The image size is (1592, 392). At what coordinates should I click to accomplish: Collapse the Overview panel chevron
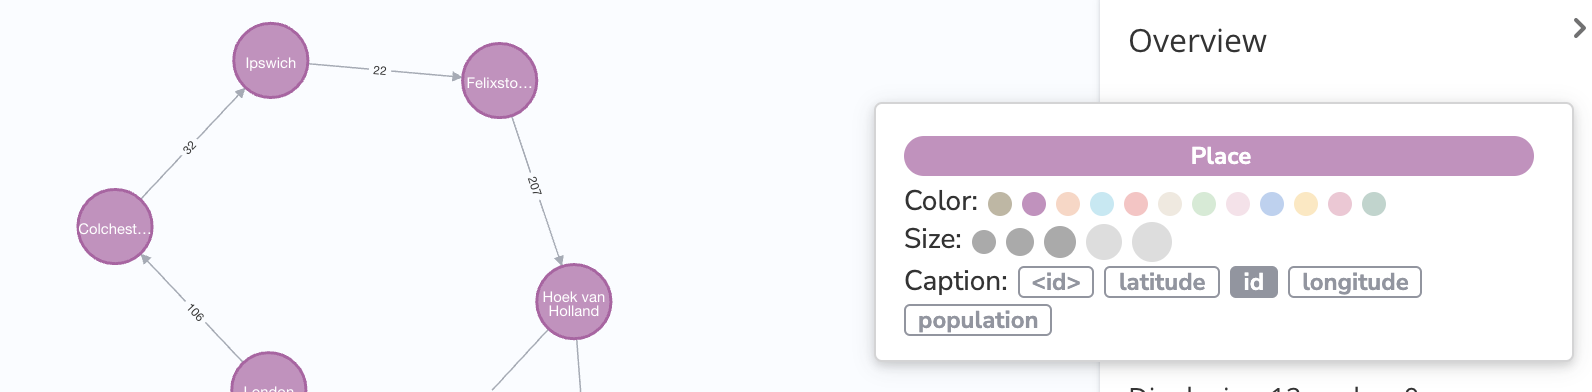pyautogui.click(x=1579, y=28)
